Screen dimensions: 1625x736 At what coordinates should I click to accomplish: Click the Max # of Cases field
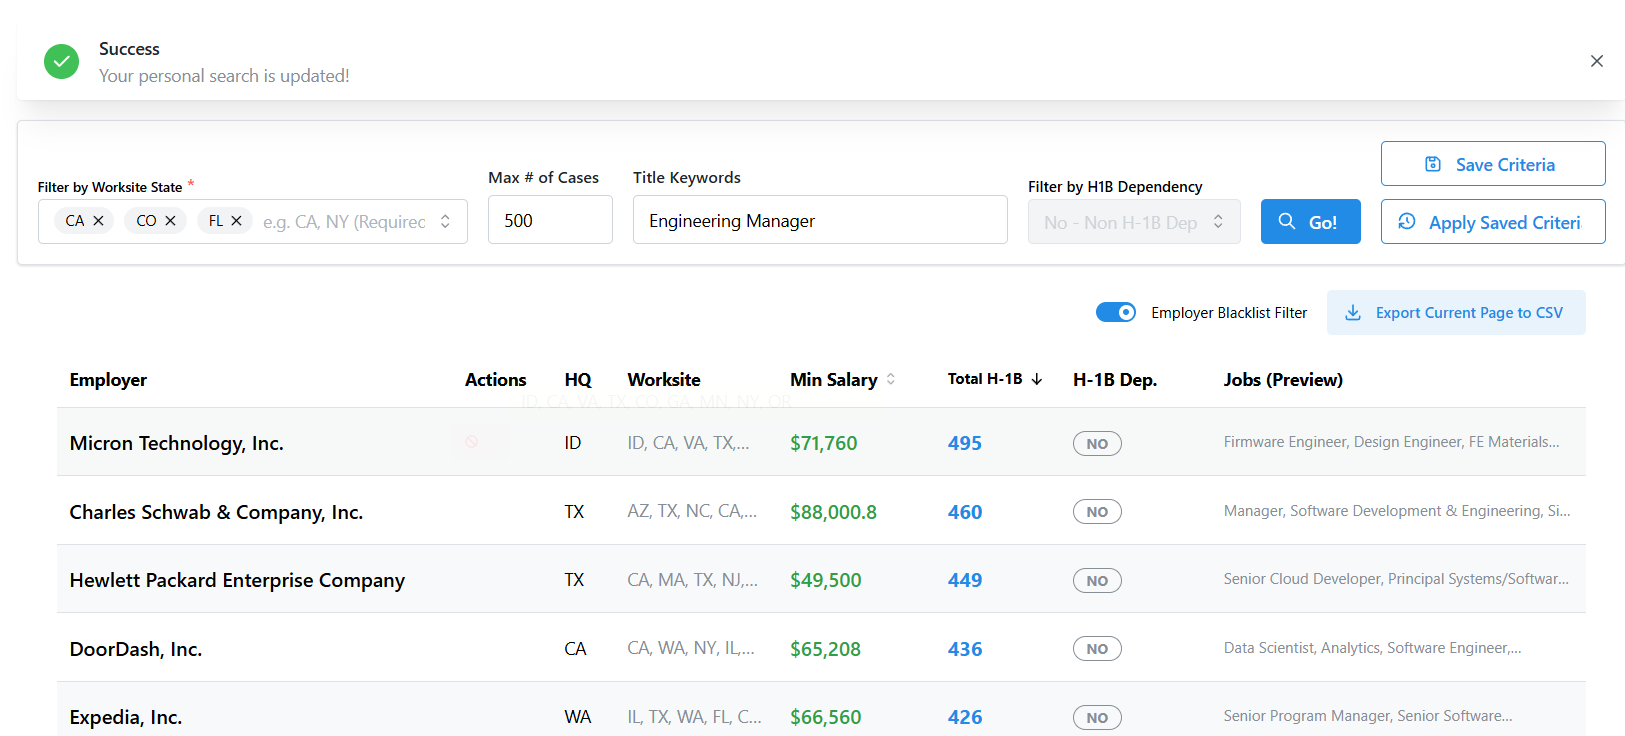click(550, 220)
